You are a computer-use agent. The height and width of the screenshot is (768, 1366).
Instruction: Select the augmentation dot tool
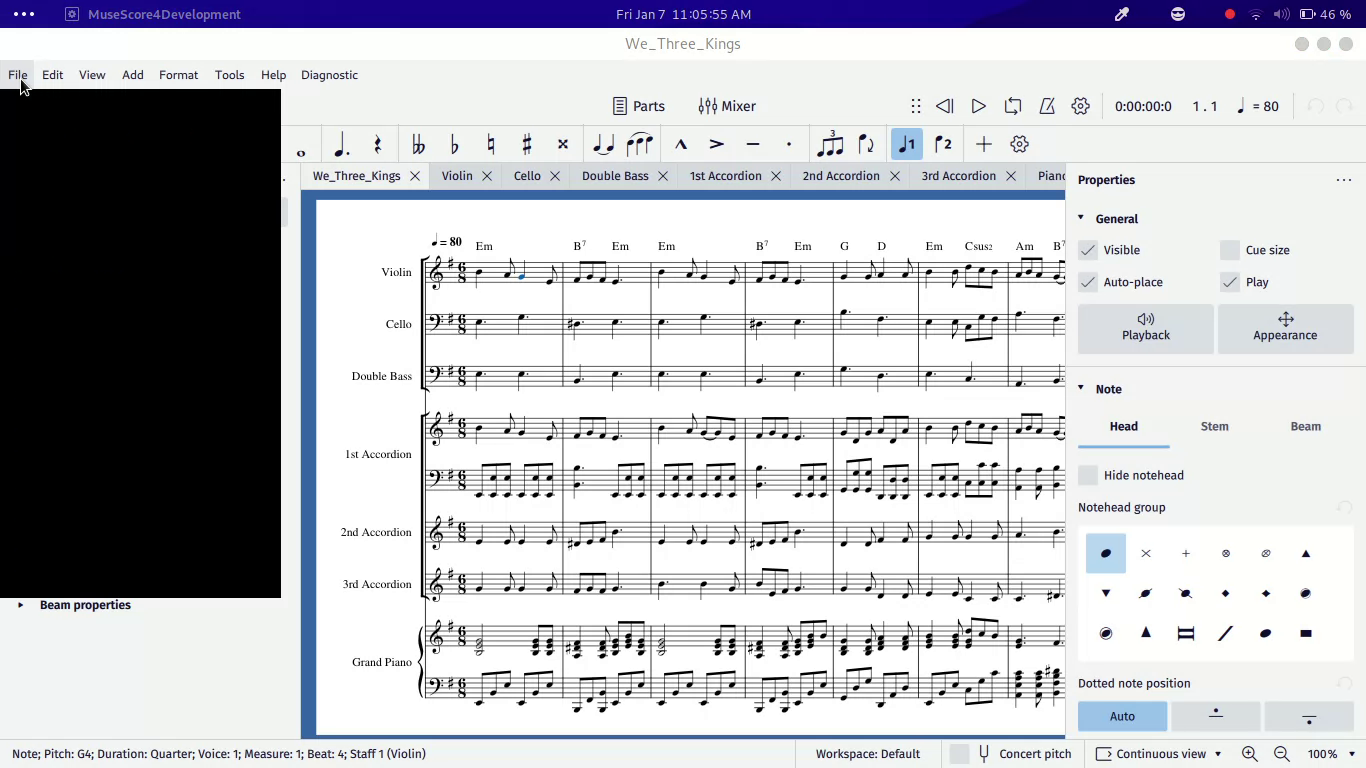(x=341, y=145)
